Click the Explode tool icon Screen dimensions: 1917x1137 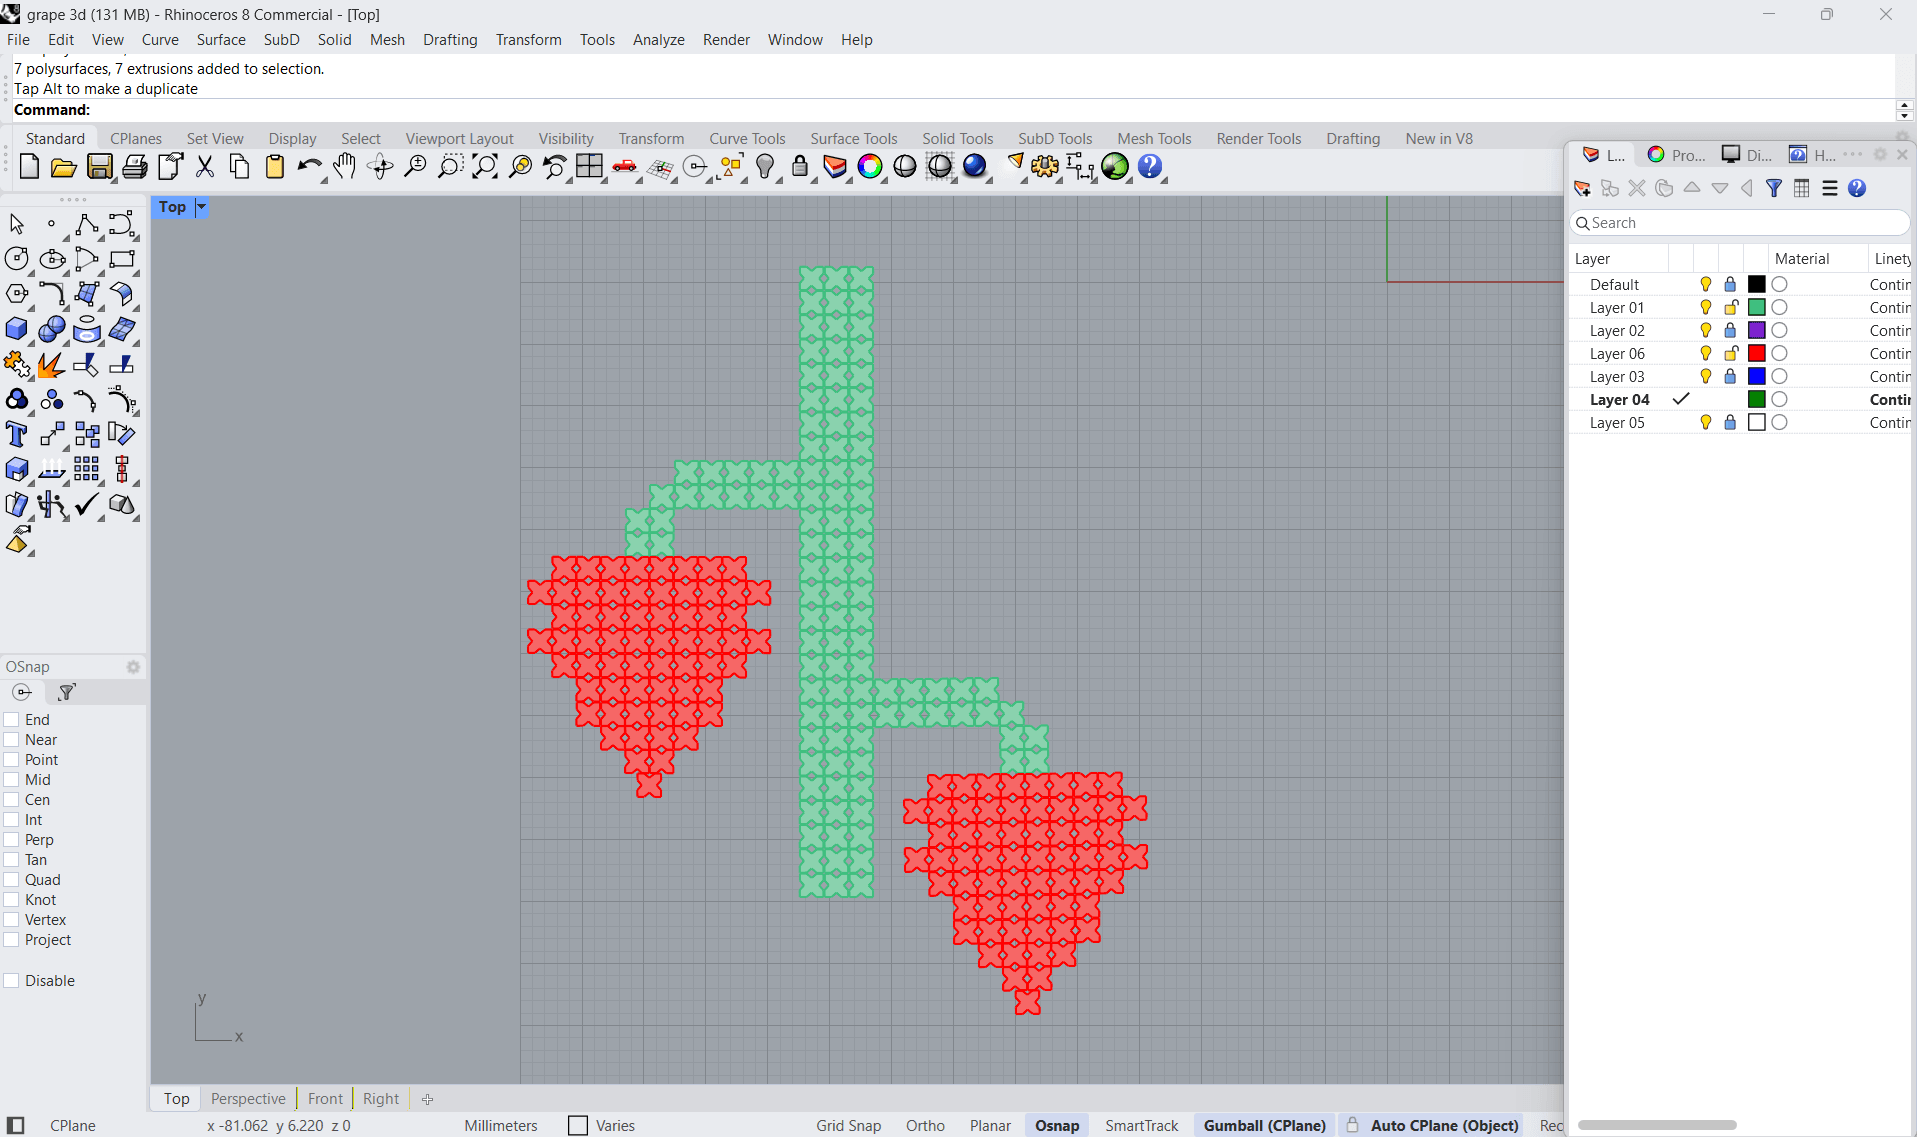pos(50,365)
